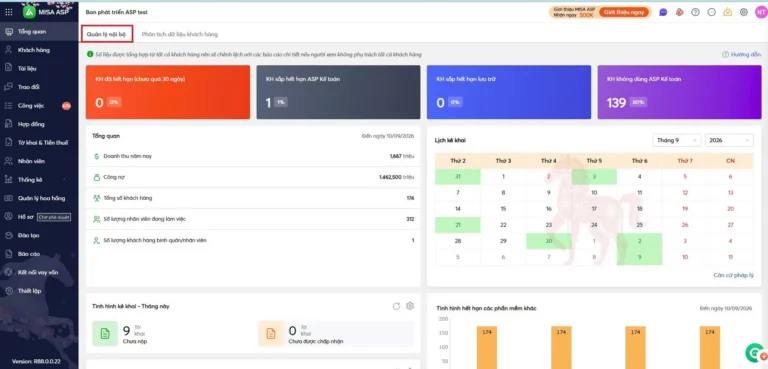Click the MISA ASP logo
This screenshot has width=768, height=369.
click(x=47, y=12)
